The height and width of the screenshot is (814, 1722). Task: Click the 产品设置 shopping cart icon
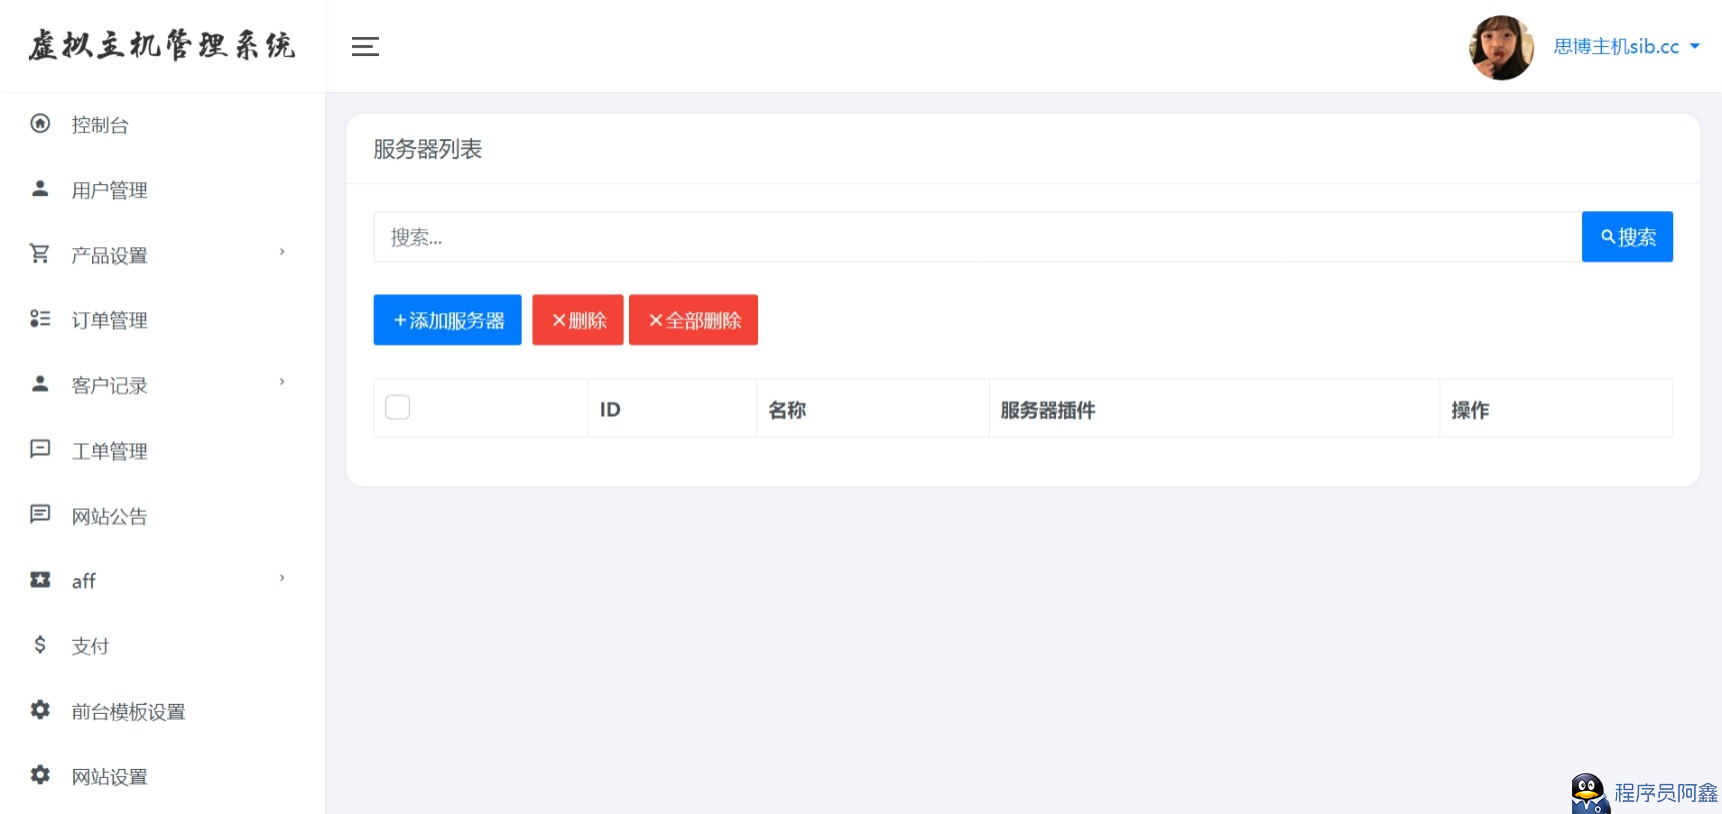(40, 254)
